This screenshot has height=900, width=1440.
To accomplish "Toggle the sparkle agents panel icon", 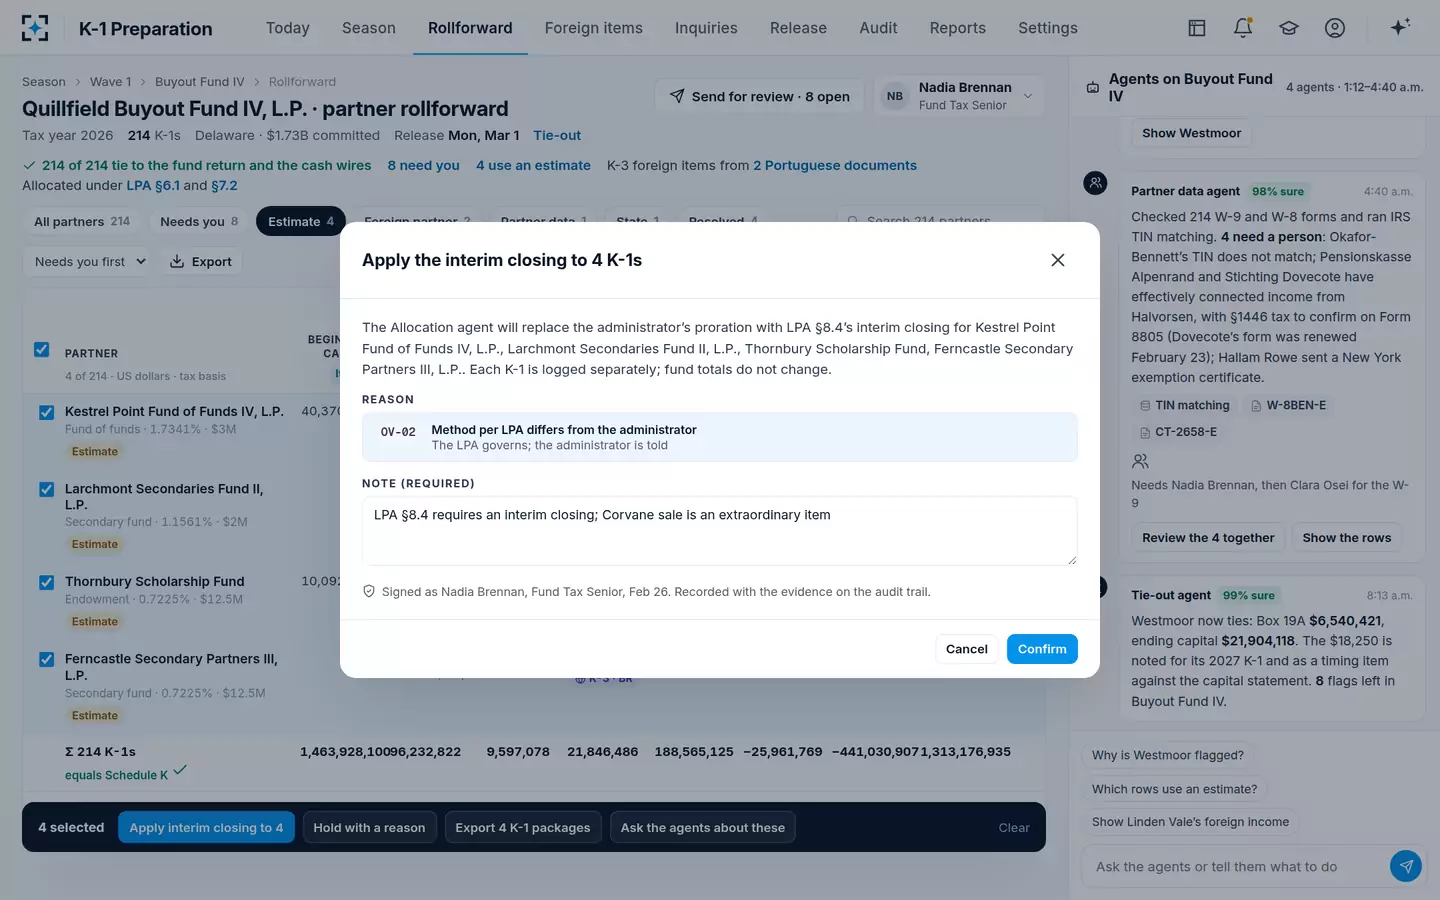I will (x=1400, y=27).
